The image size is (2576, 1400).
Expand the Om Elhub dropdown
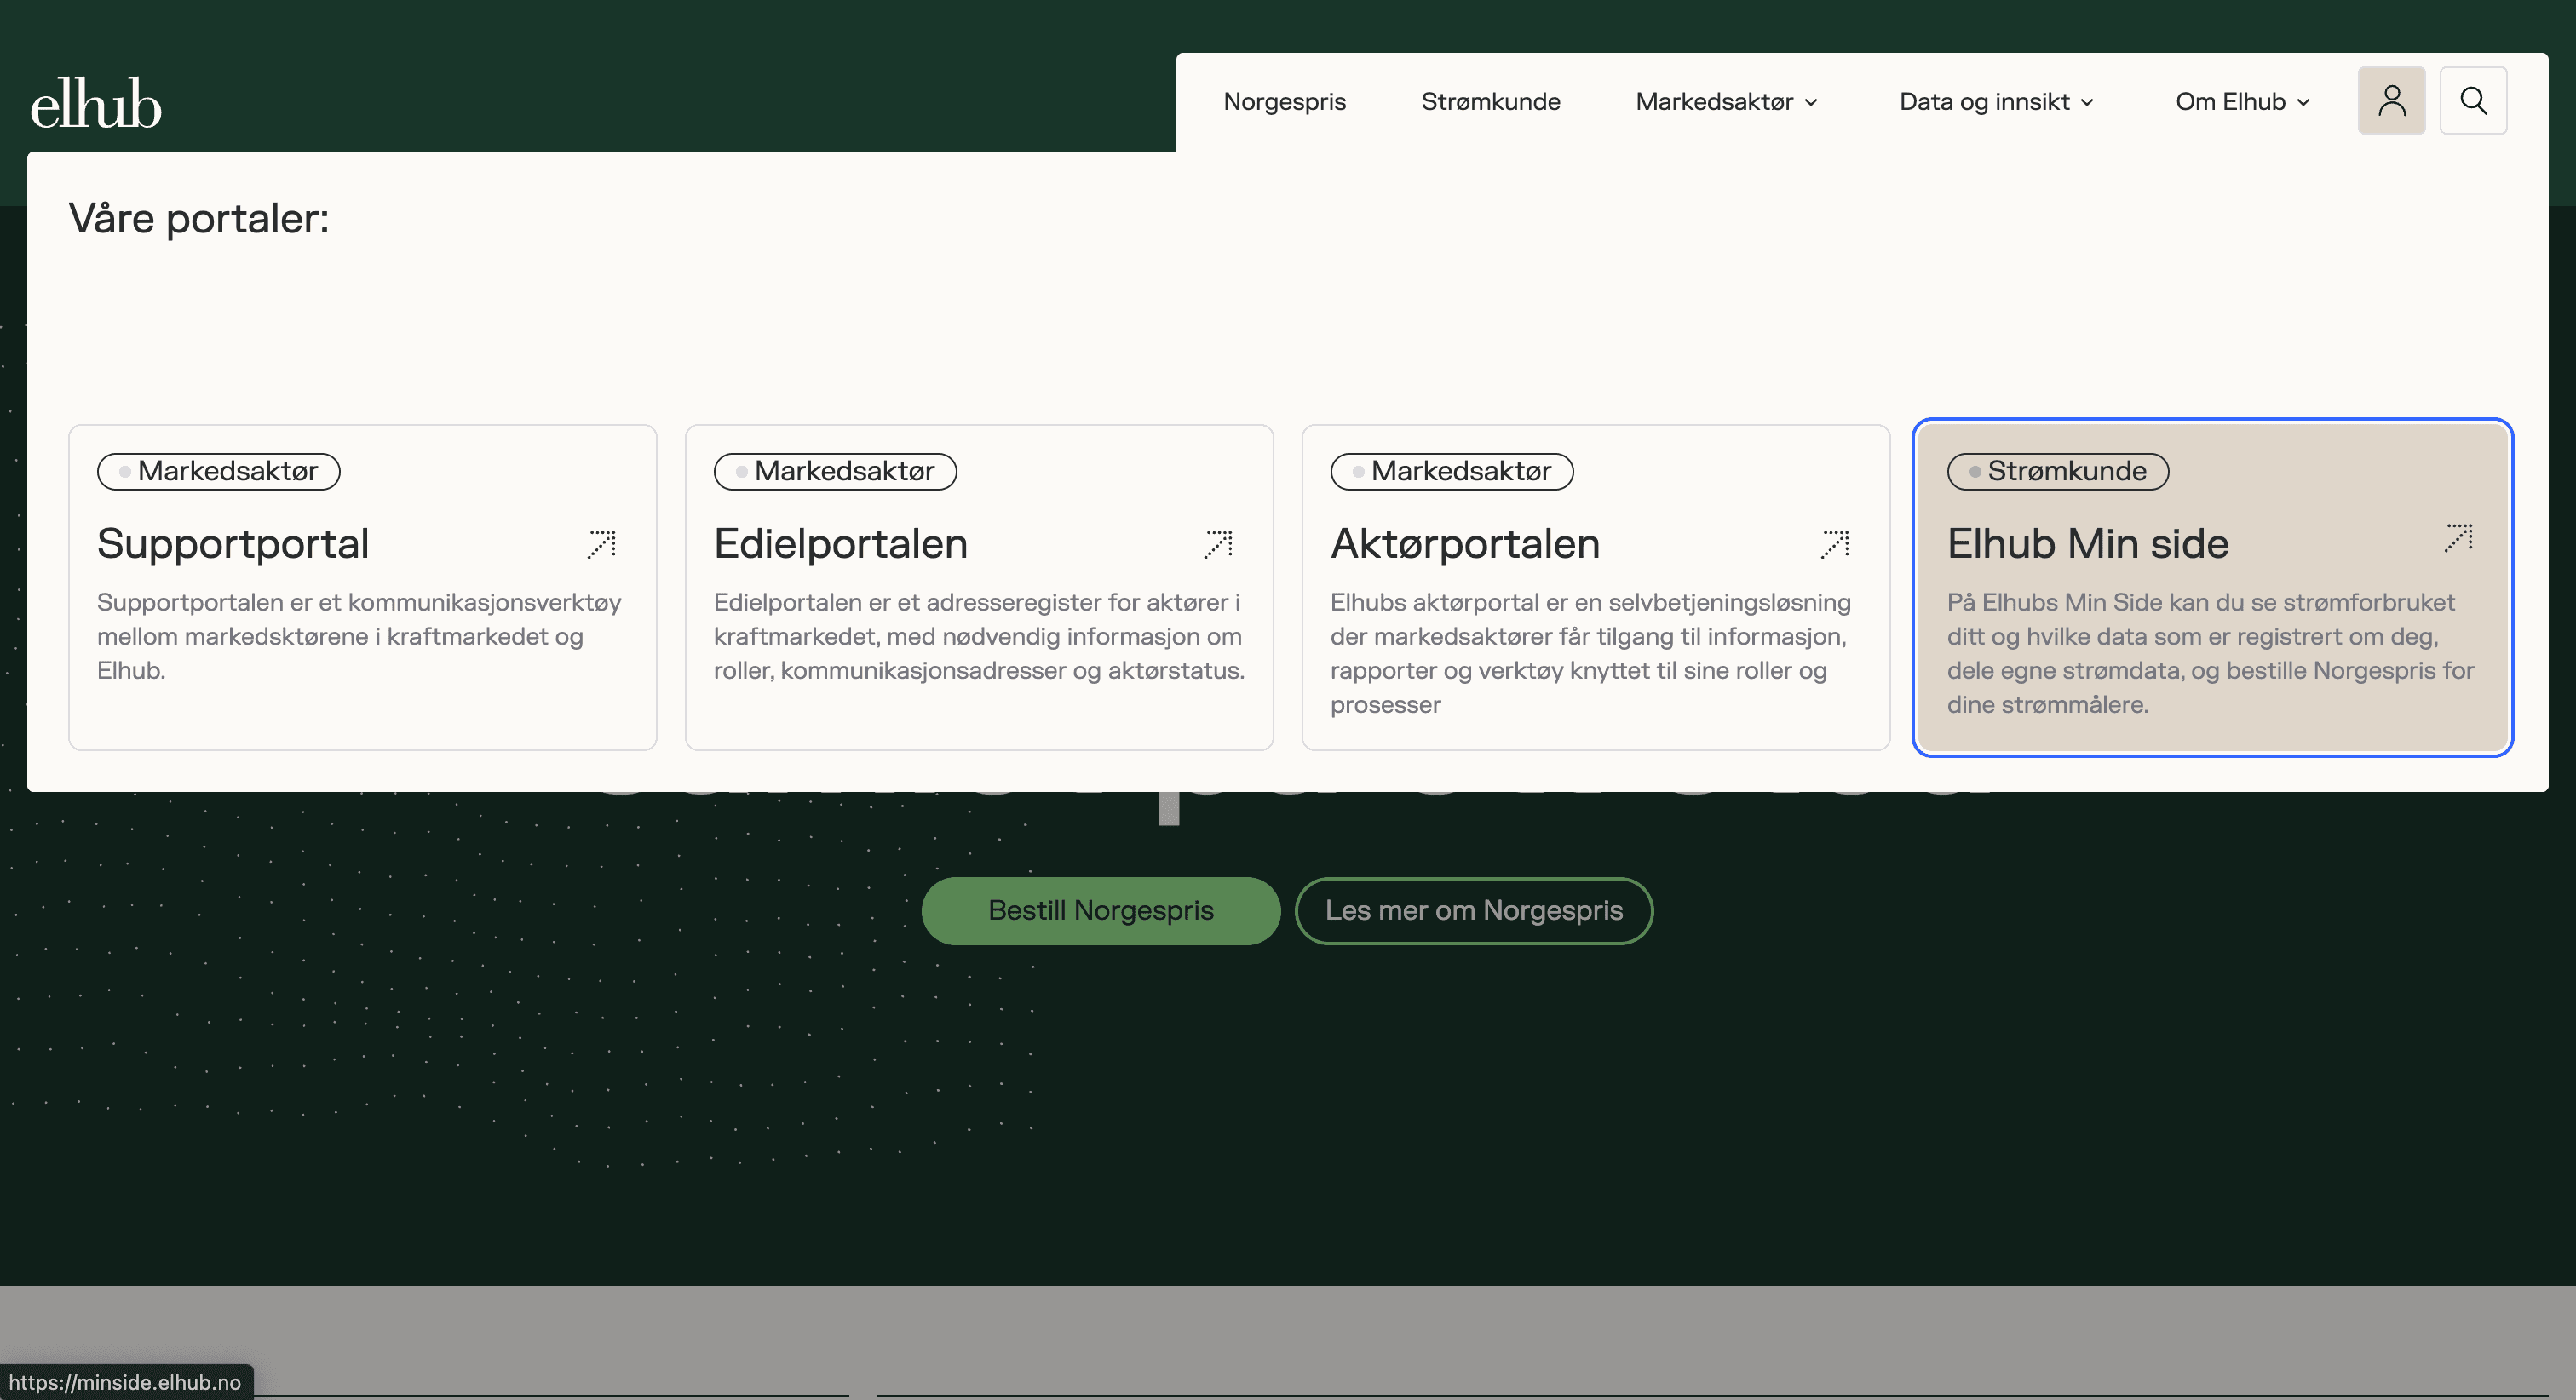pyautogui.click(x=2242, y=102)
